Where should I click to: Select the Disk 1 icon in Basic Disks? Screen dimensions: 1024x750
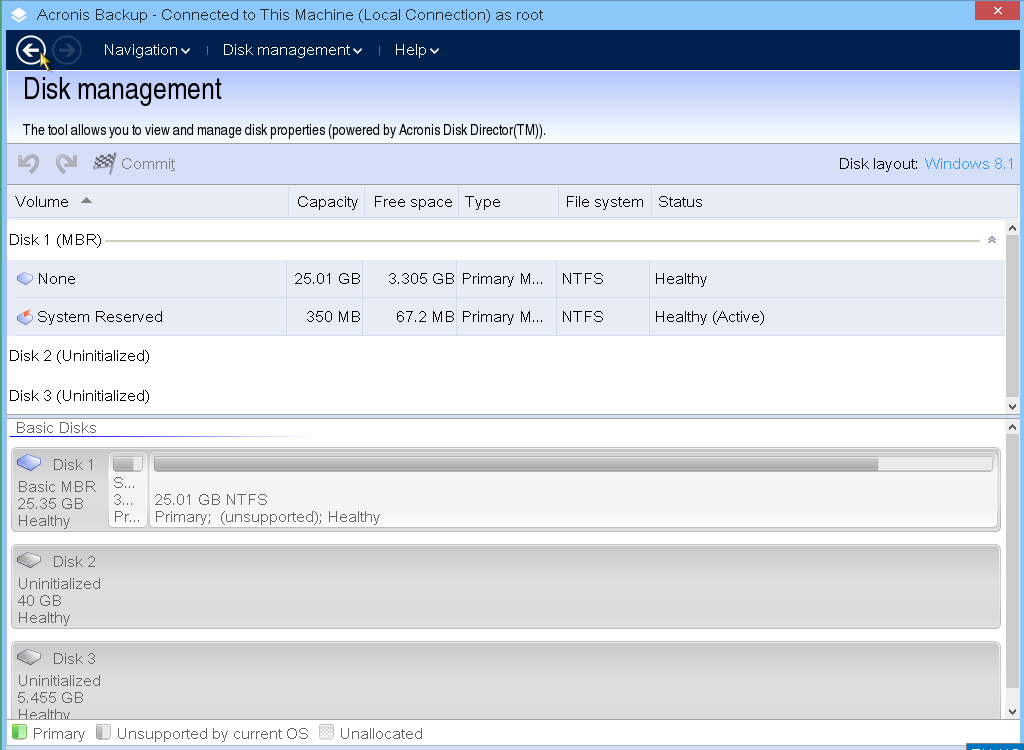(29, 463)
